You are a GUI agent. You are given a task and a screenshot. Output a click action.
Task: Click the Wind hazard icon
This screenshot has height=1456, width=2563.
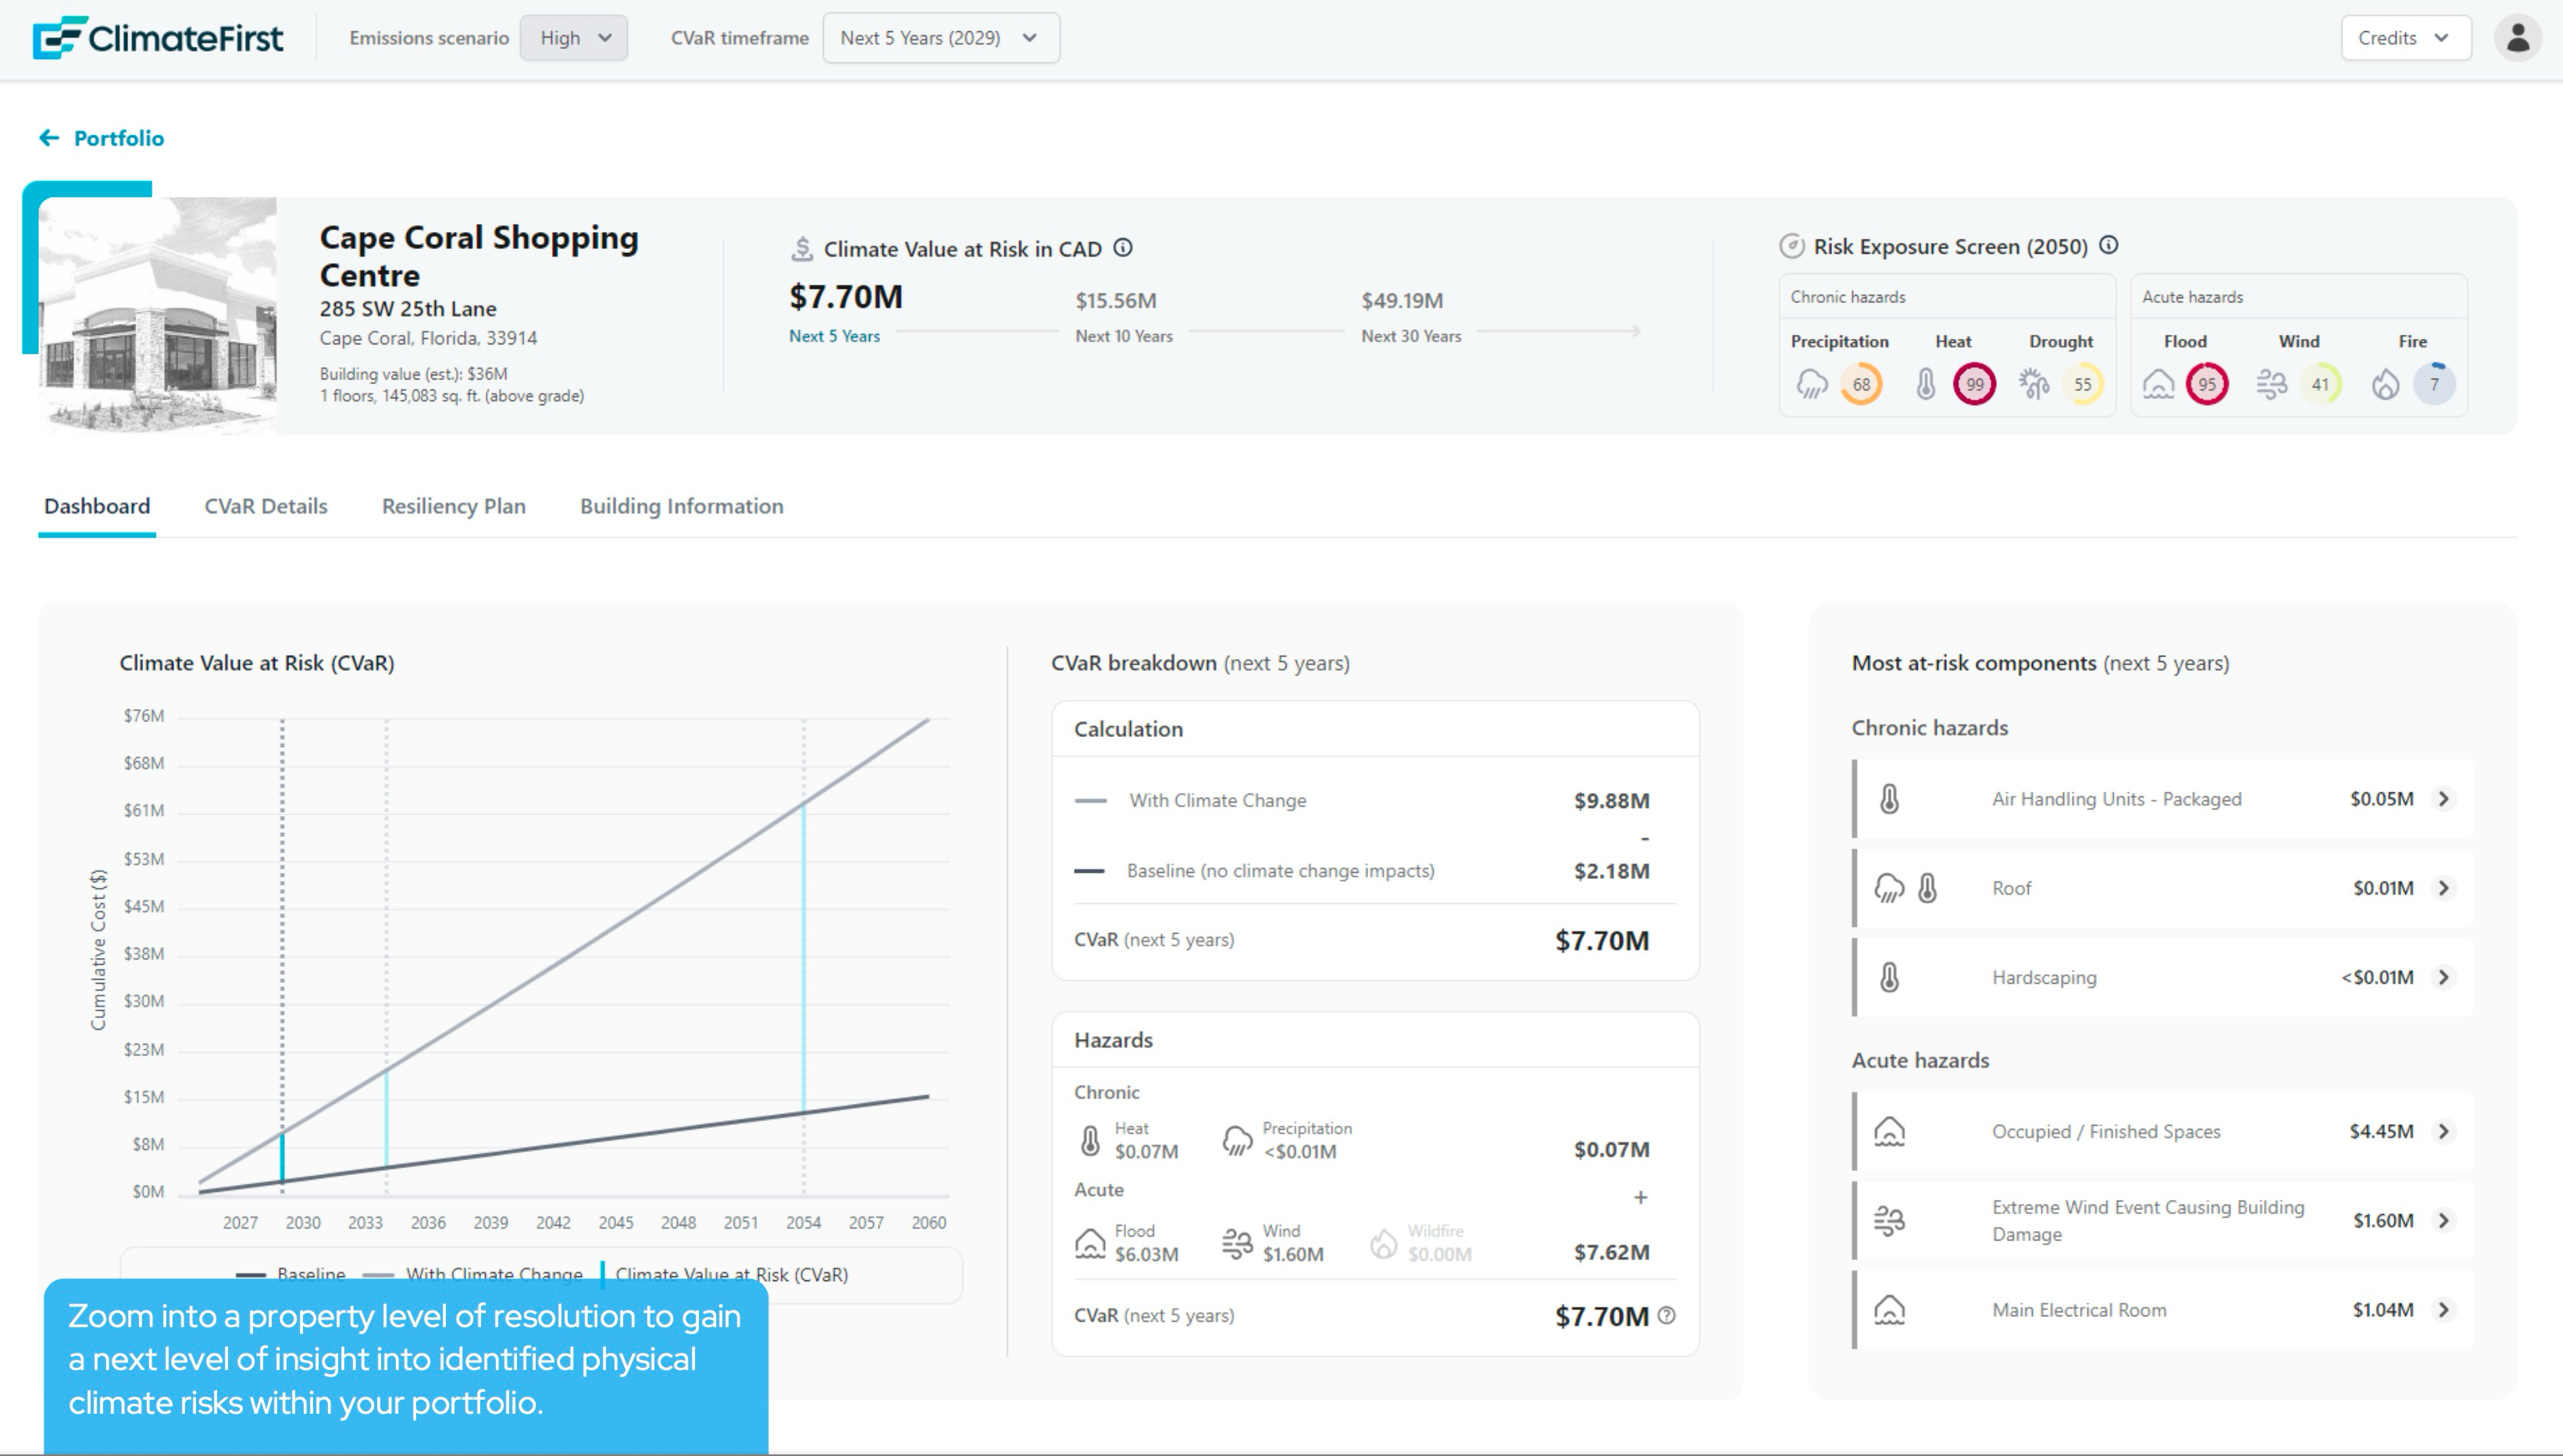point(2271,384)
